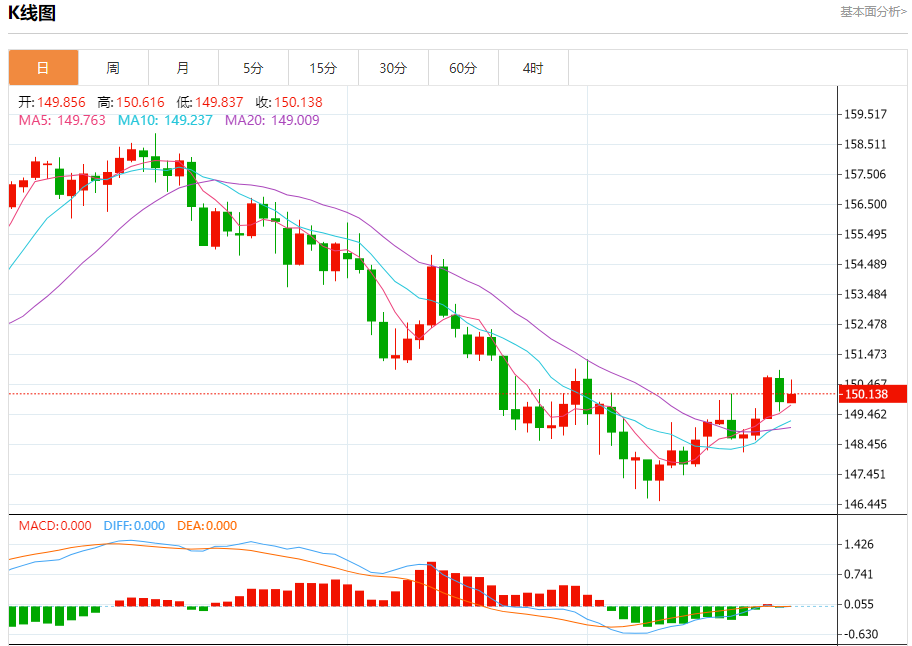Click the 157.506 price axis label

click(865, 174)
